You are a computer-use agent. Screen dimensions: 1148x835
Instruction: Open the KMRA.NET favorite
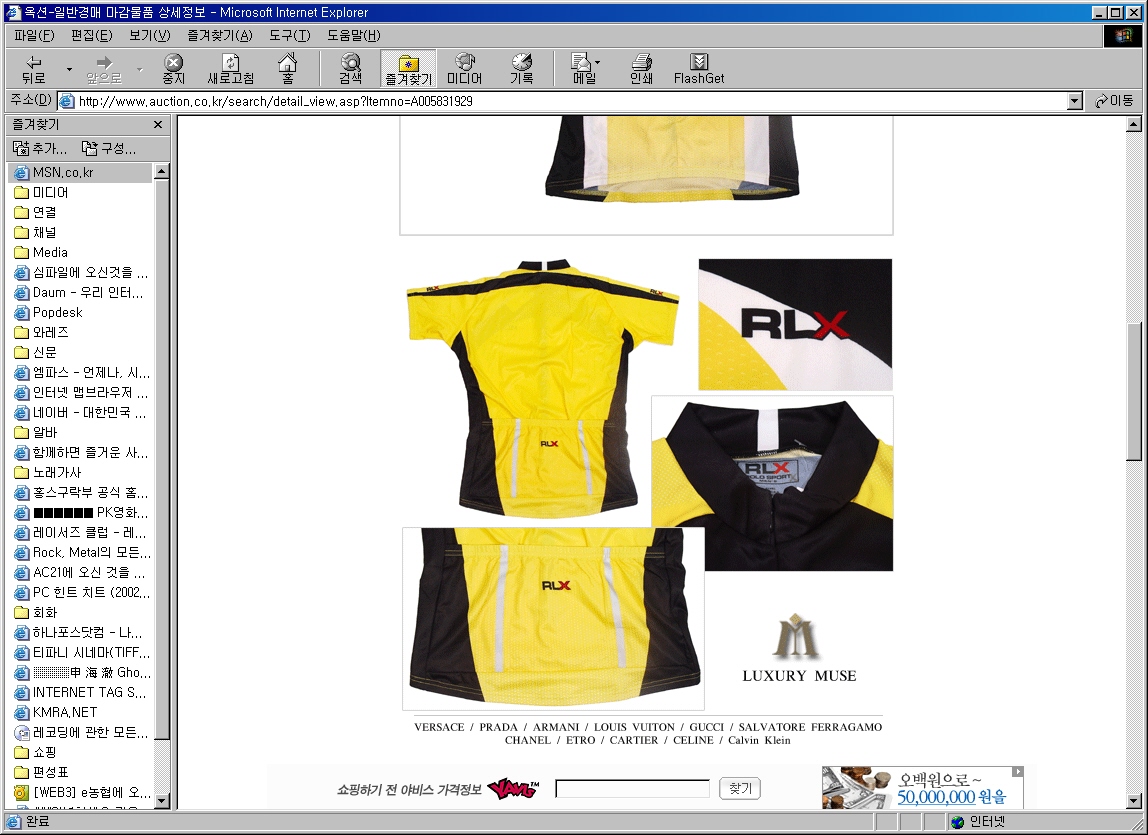coord(56,712)
